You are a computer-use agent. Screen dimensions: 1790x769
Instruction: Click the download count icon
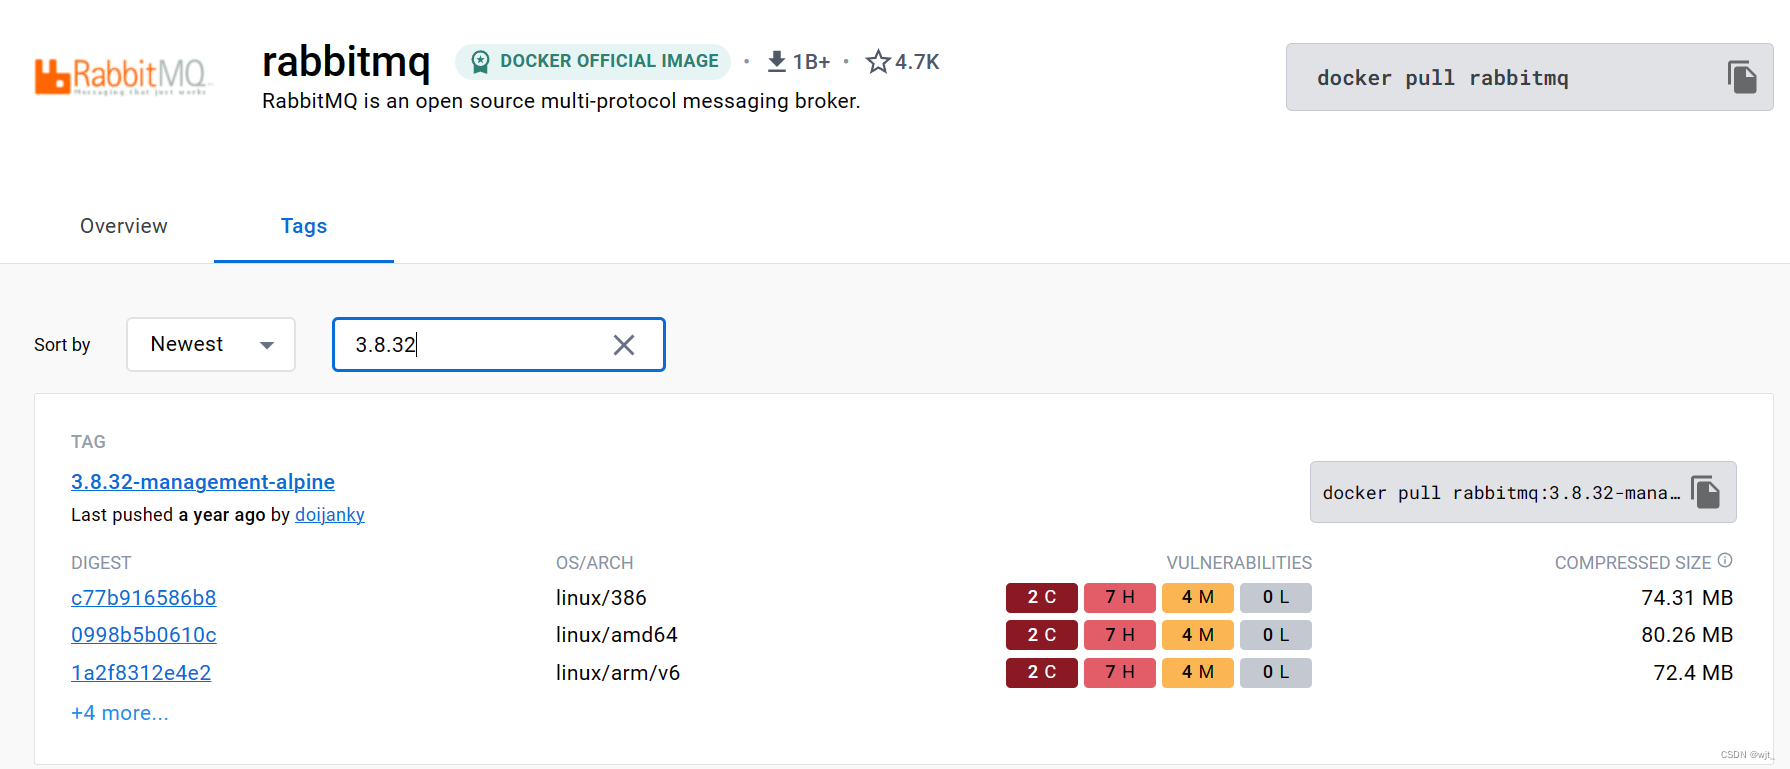point(776,62)
